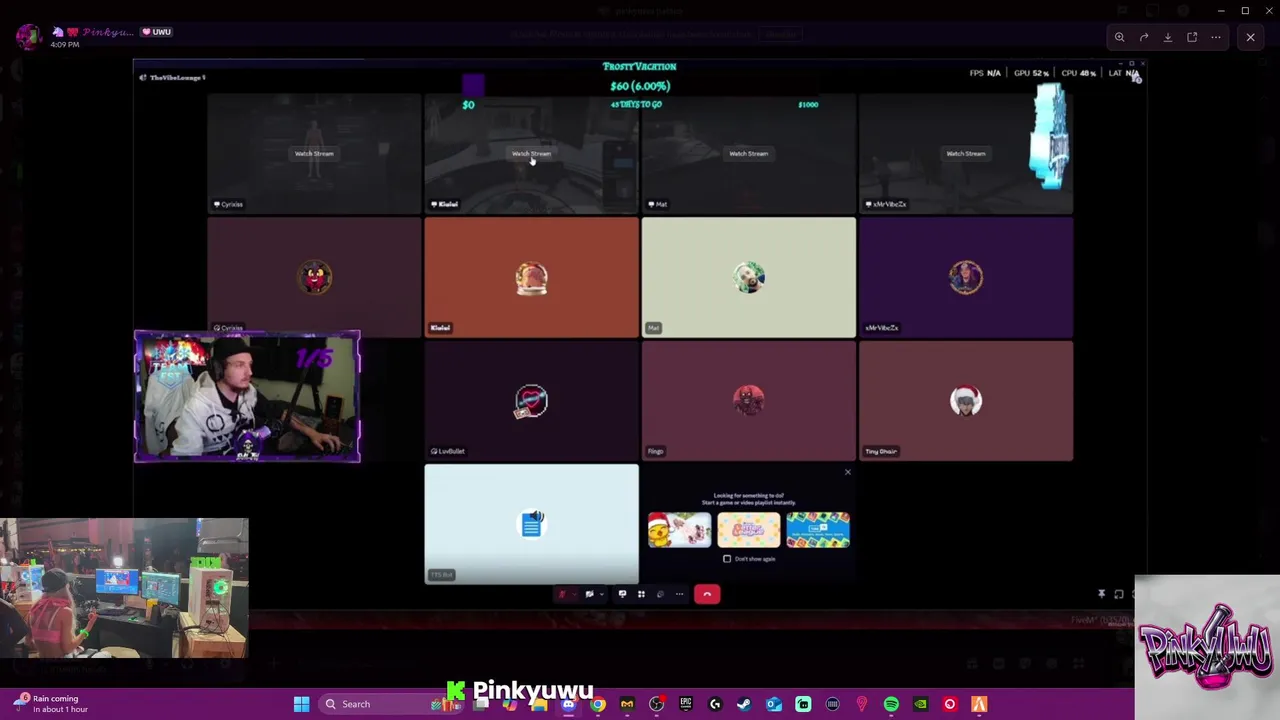Click Watch Stream on Kisiel's tile
Screen dimensions: 1280x720
(x=531, y=153)
